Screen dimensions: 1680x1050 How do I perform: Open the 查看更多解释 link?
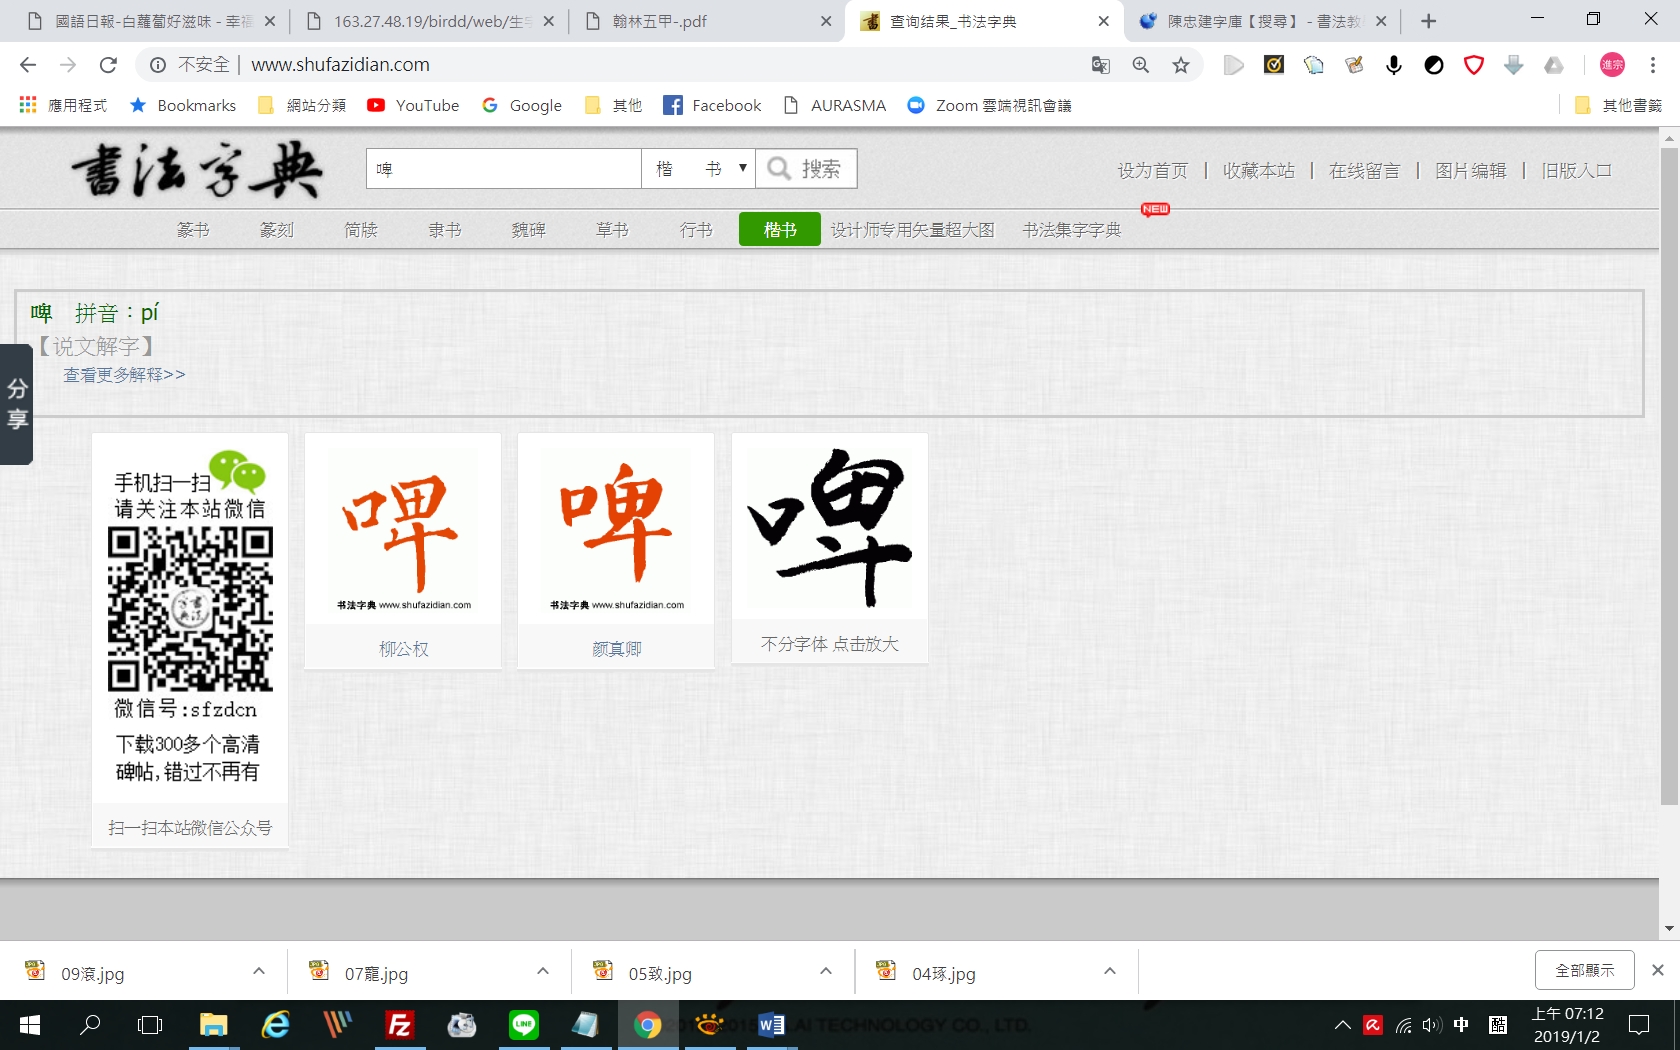(x=124, y=375)
